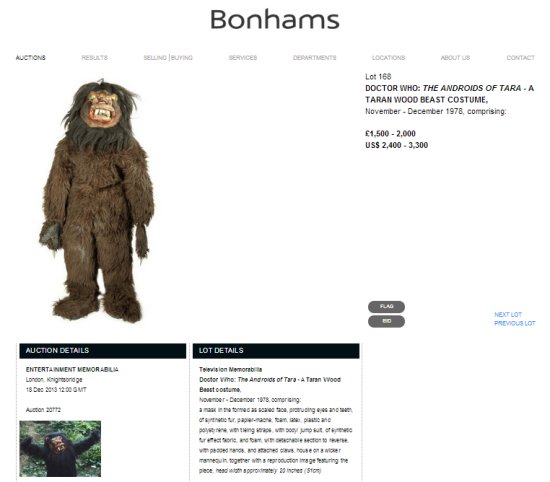The image size is (550, 482).
Task: Enlarge the Wood Beast costume photo
Action: (x=97, y=200)
